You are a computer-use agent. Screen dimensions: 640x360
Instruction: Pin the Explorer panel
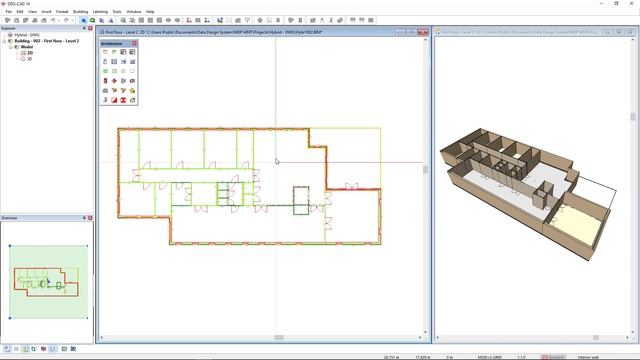click(x=84, y=28)
